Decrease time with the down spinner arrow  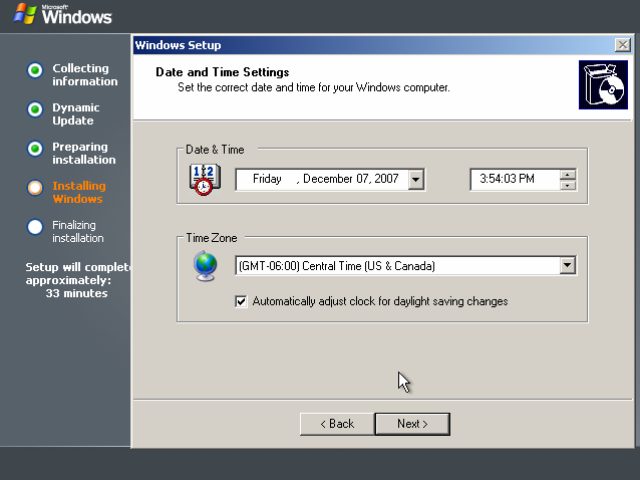tap(567, 185)
